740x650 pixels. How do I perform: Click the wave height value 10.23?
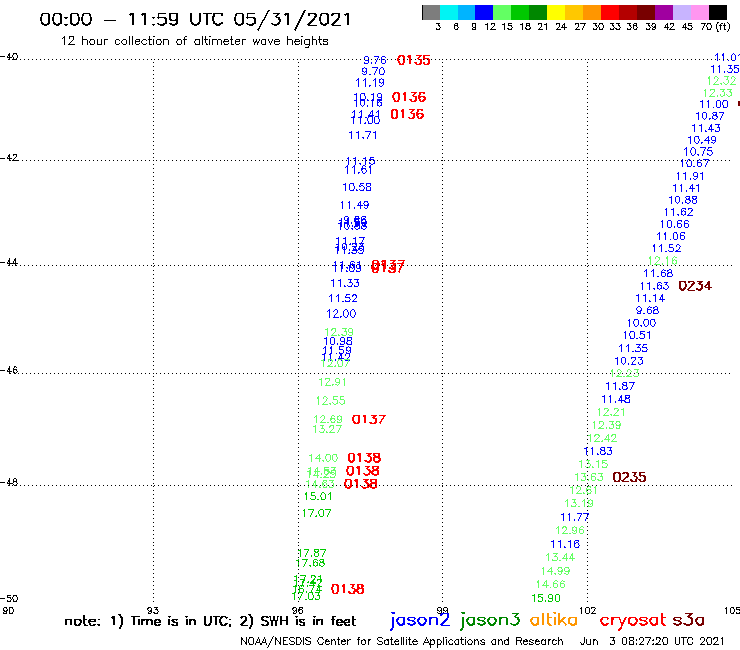(x=629, y=361)
